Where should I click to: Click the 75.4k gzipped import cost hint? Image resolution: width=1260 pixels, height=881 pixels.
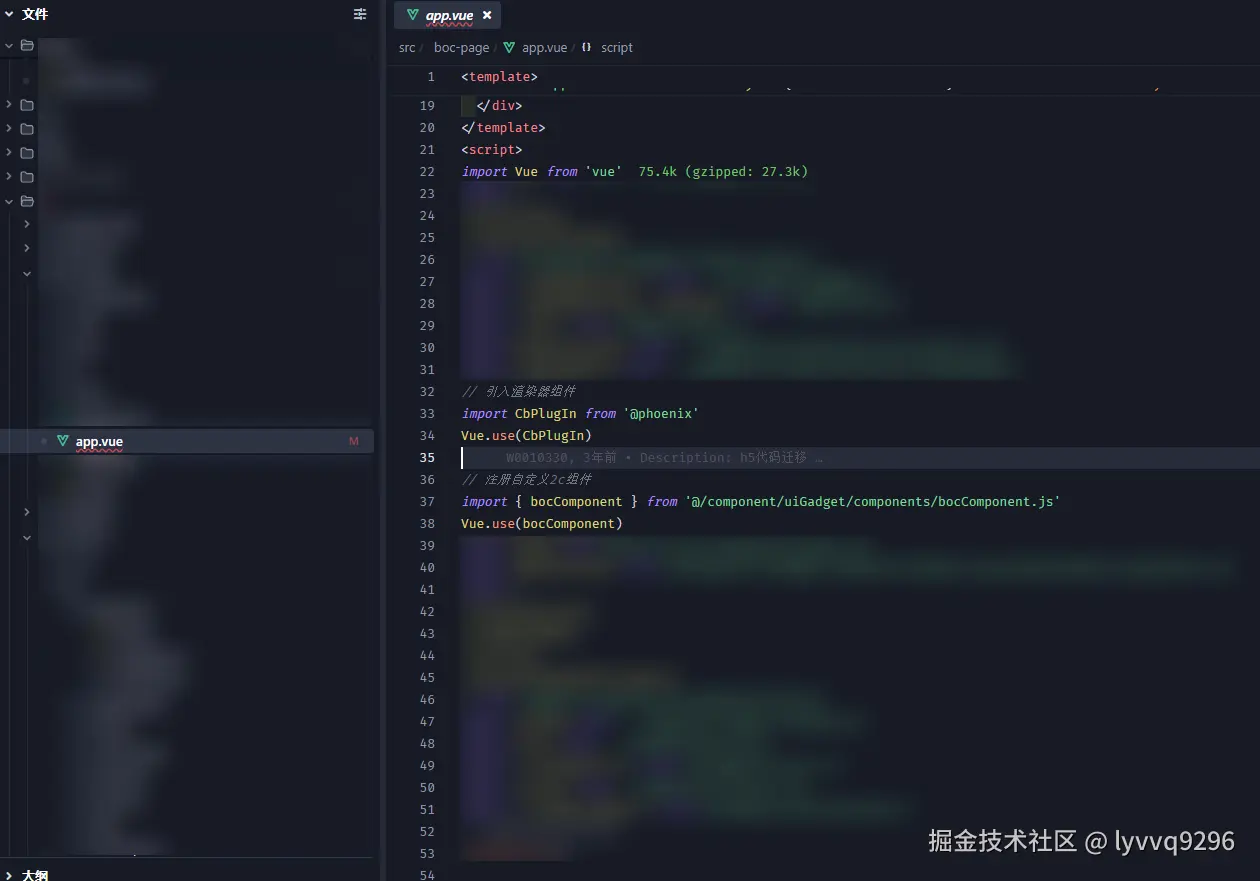723,171
